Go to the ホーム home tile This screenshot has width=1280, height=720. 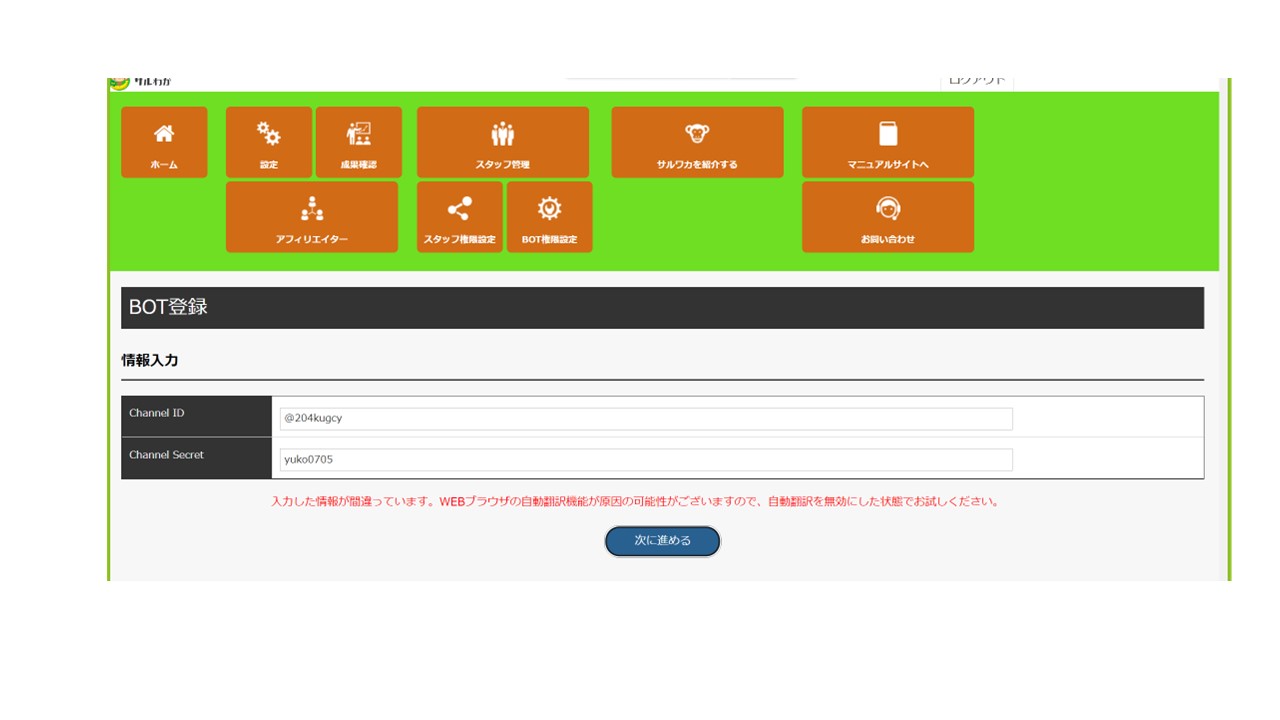click(164, 142)
